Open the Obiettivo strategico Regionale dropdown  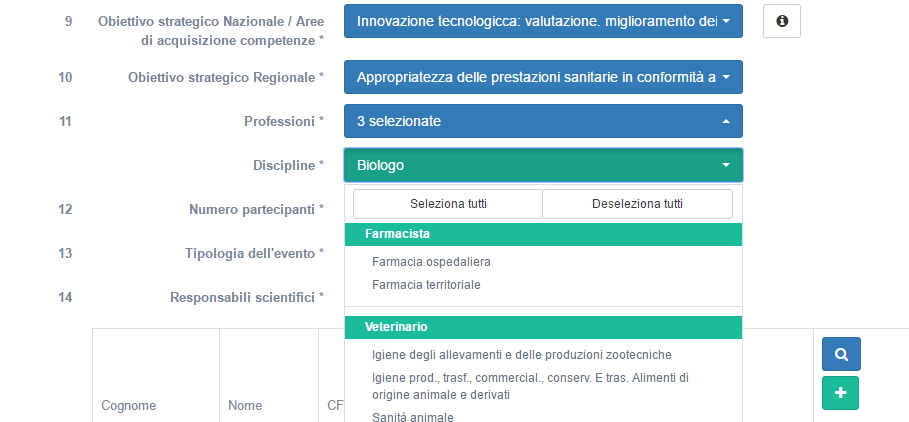[x=543, y=77]
